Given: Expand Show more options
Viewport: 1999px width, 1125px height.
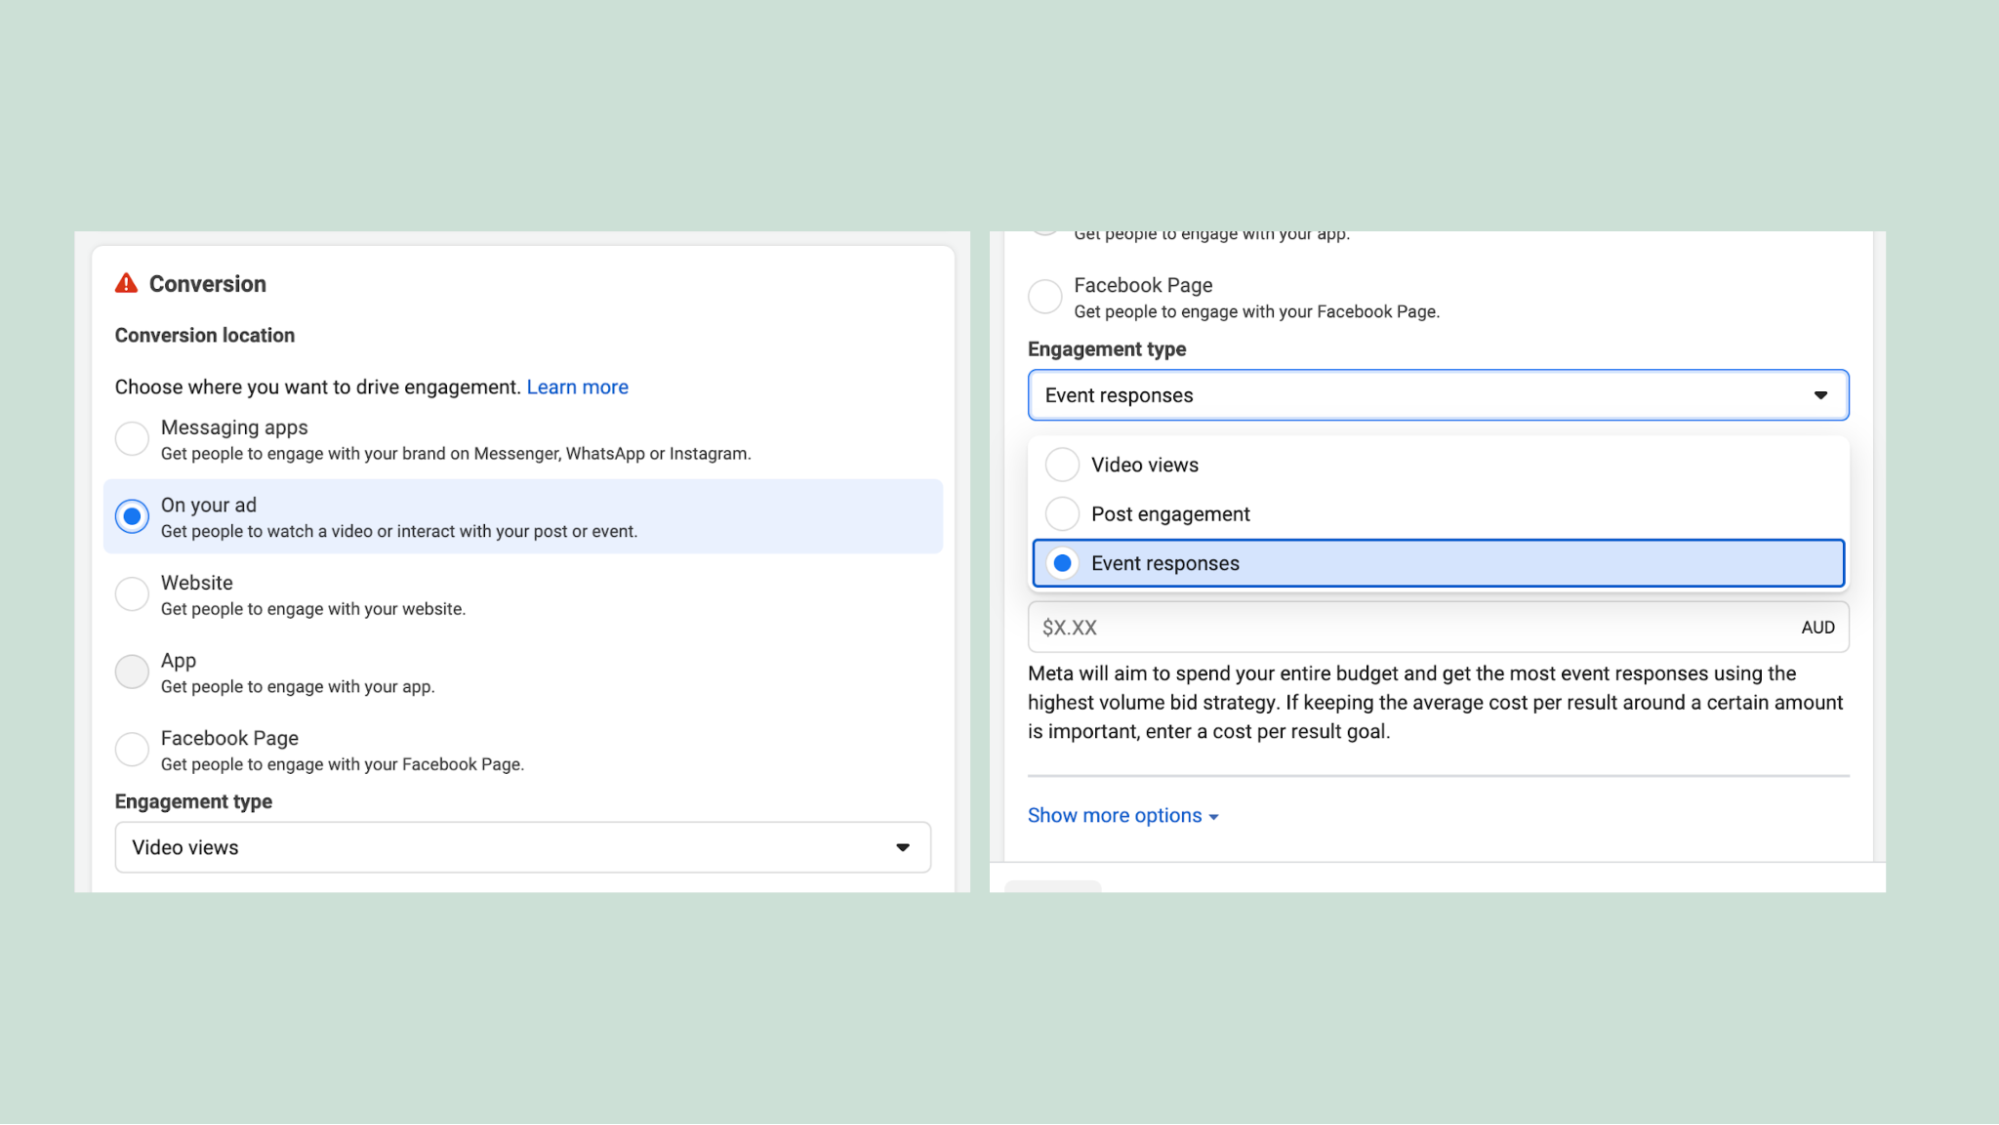Looking at the screenshot, I should click(1113, 815).
